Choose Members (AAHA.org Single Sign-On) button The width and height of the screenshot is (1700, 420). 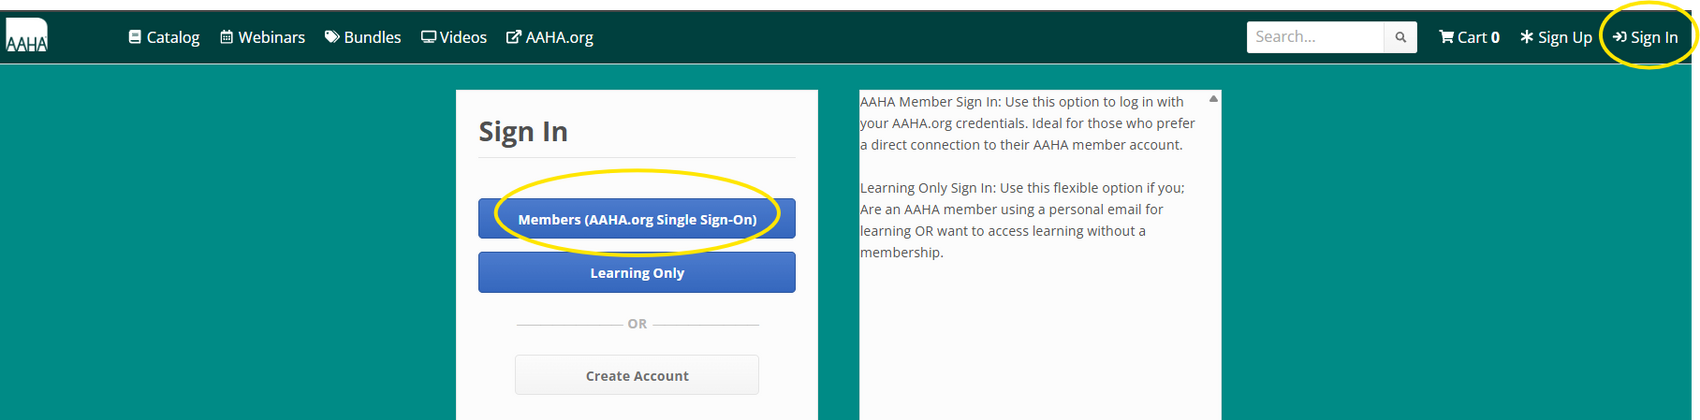637,219
